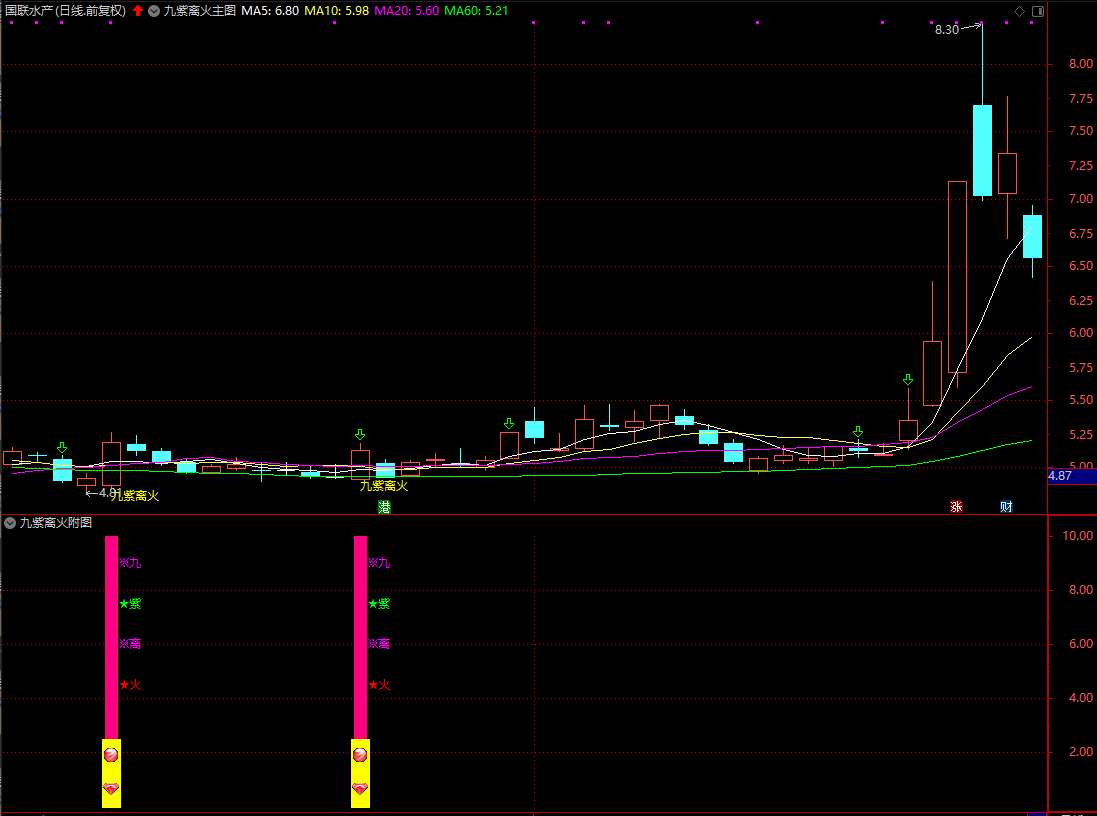This screenshot has width=1097, height=816.
Task: Click the red 涨 badge below the chart
Action: tap(956, 507)
